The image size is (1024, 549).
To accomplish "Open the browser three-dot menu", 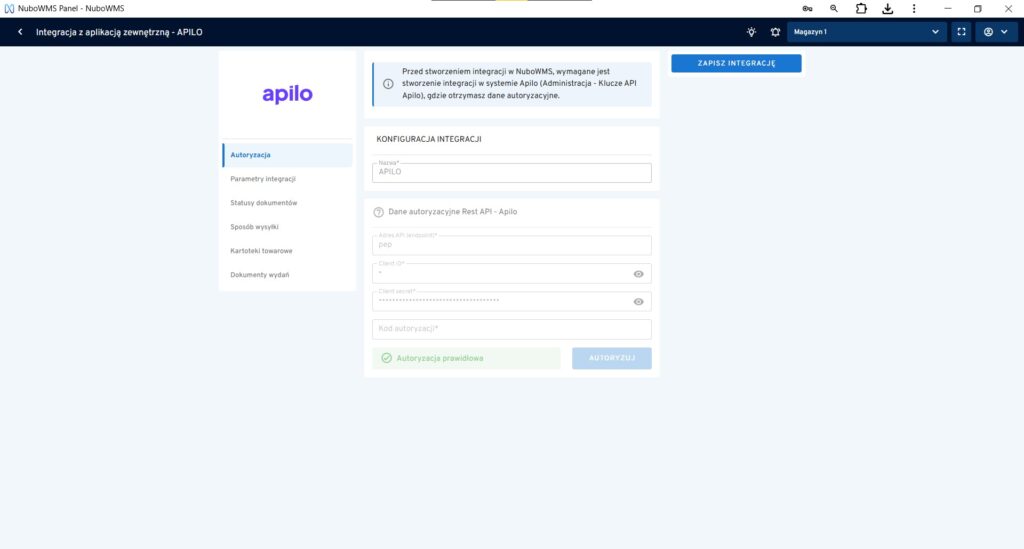I will point(914,8).
